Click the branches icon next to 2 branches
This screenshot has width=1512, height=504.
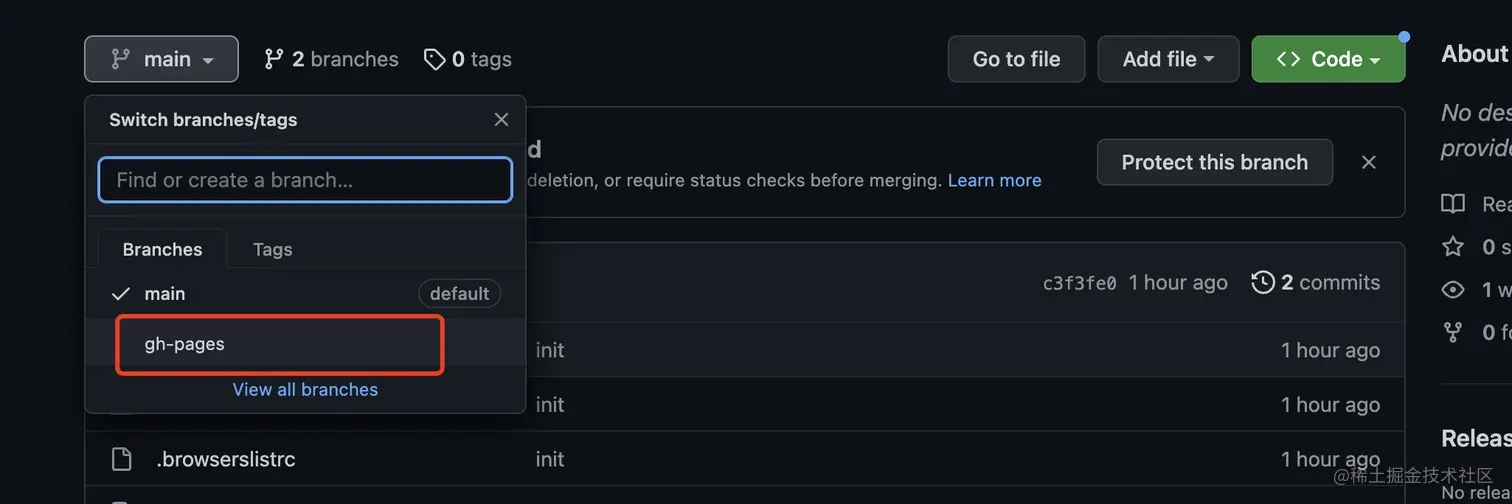tap(273, 59)
